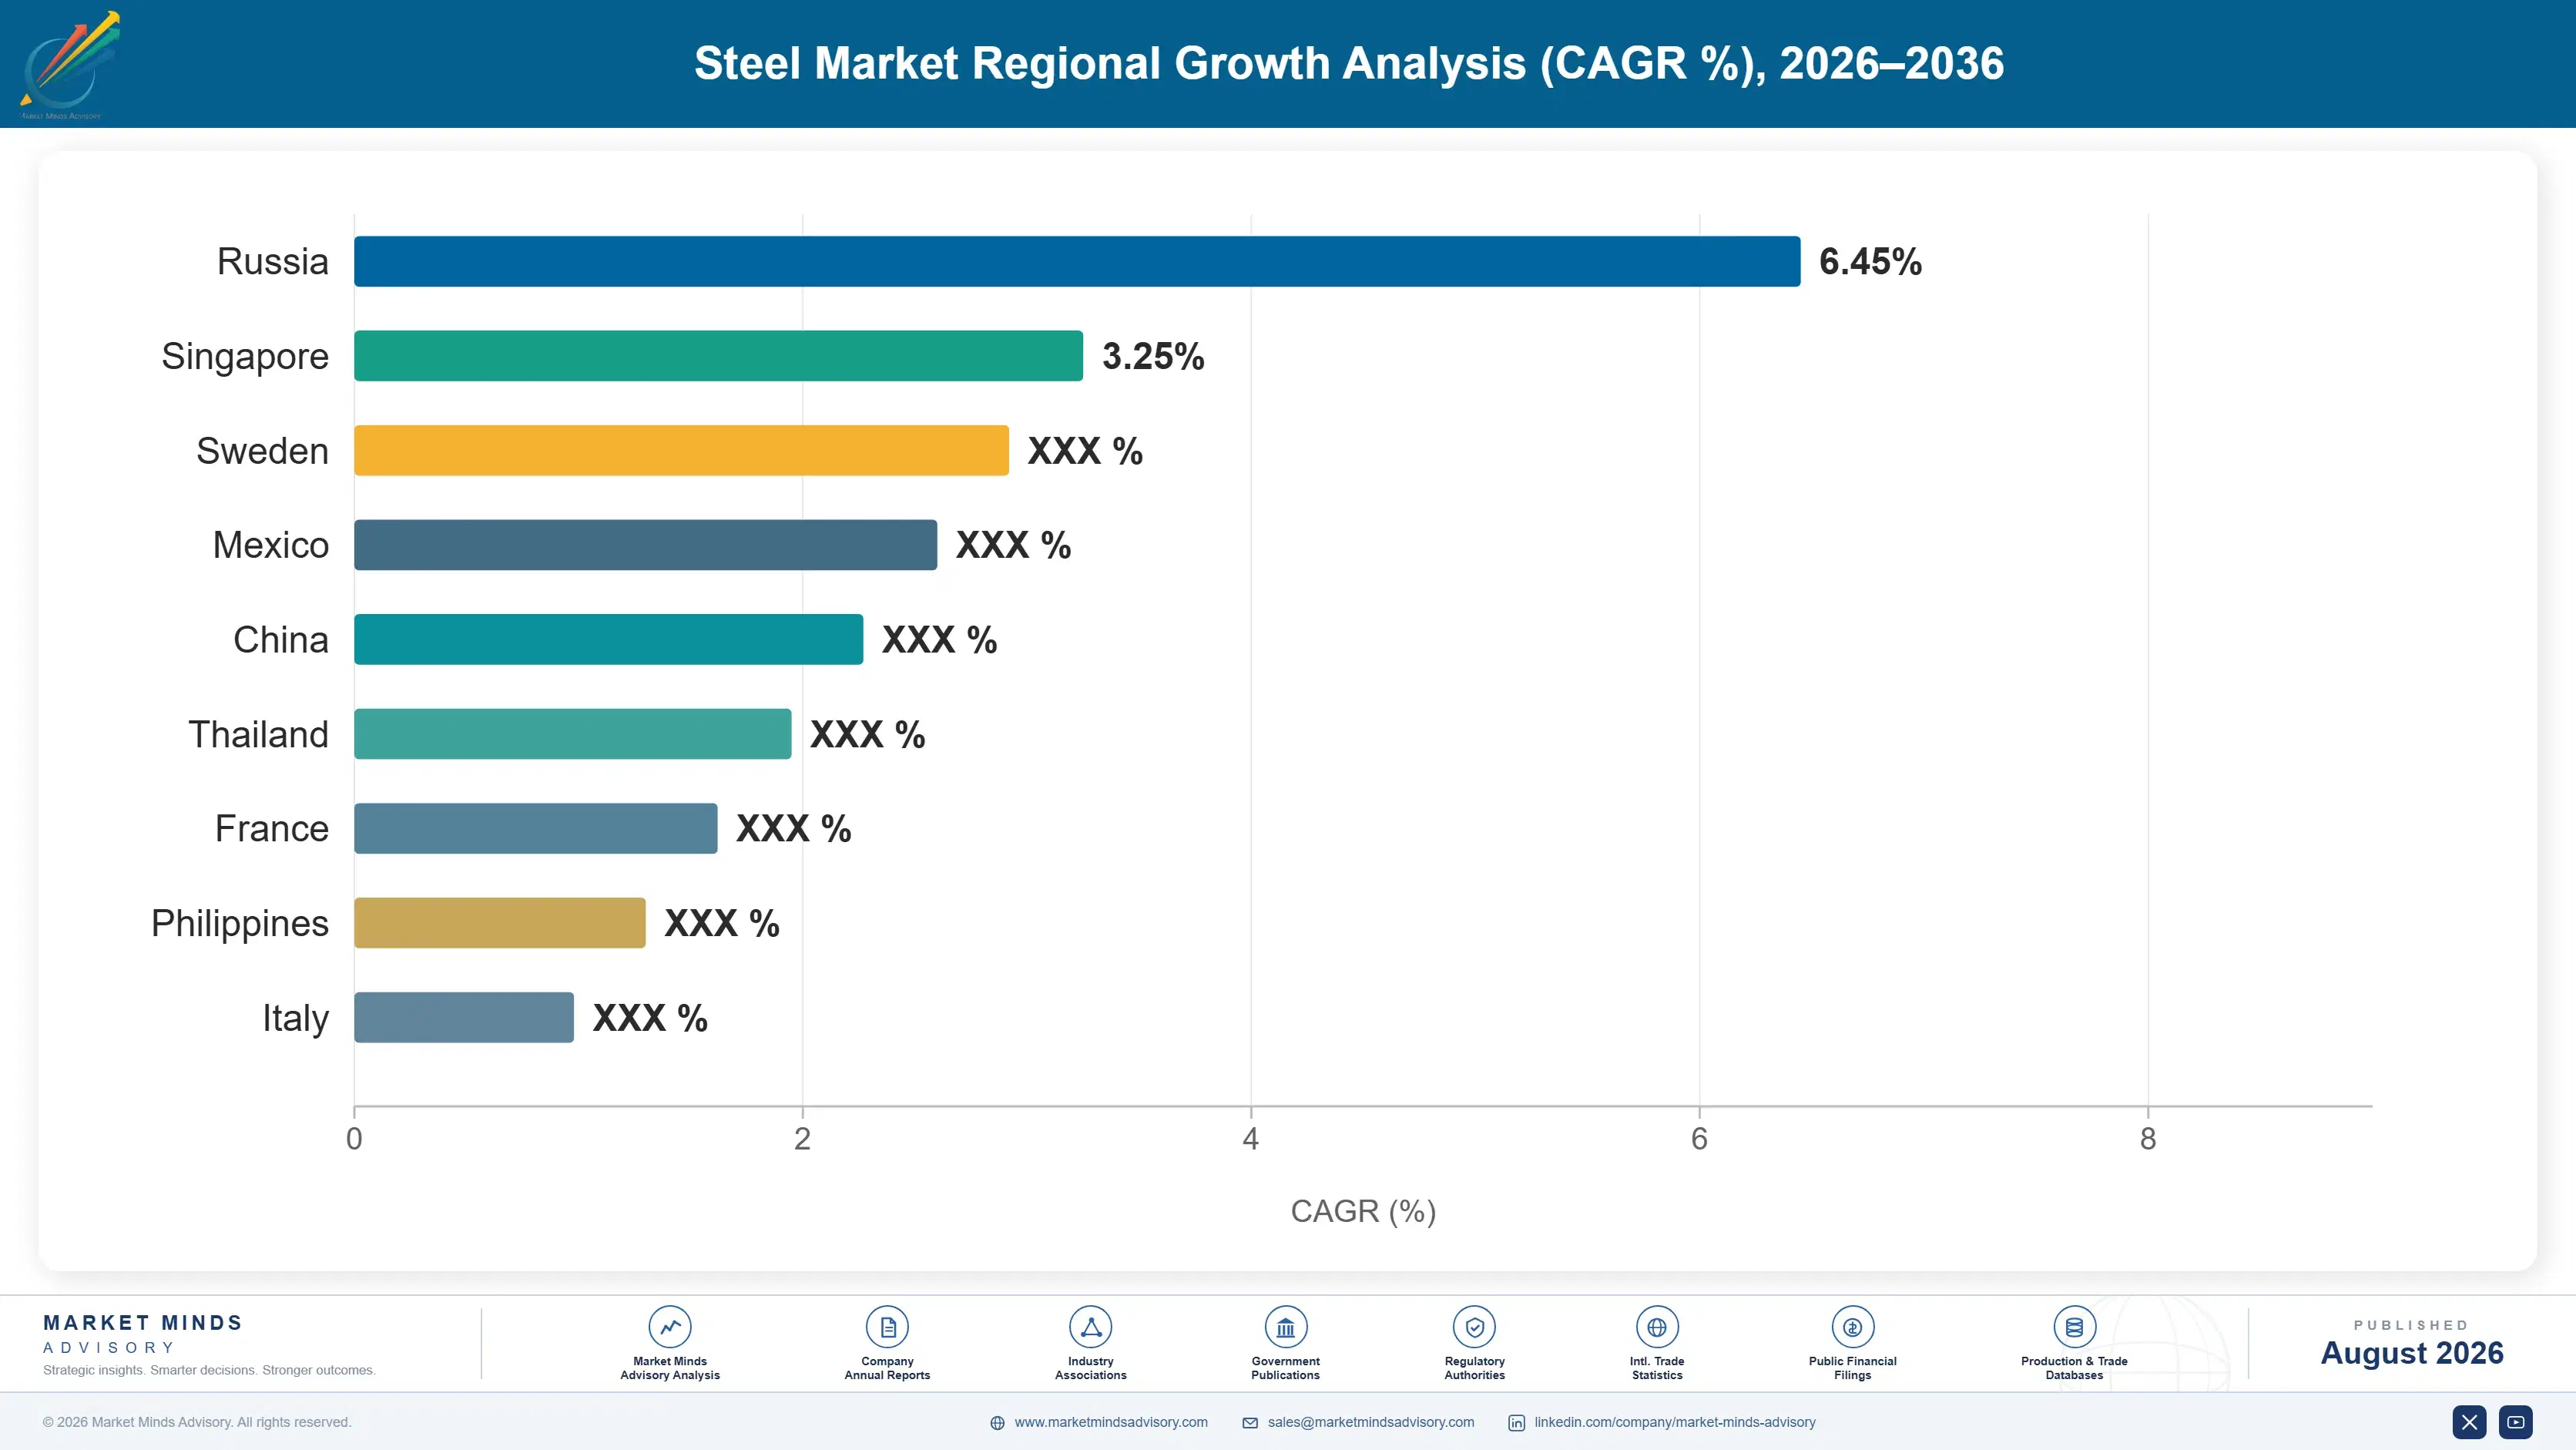Click the August 2026 published date
Image resolution: width=2576 pixels, height=1450 pixels.
(x=2411, y=1353)
